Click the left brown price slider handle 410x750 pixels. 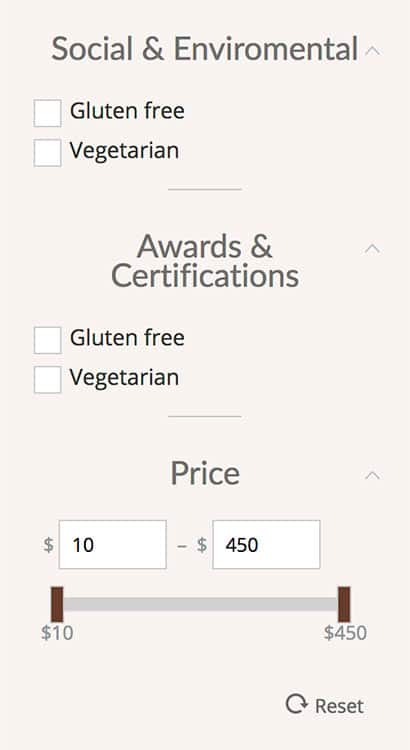(57, 604)
